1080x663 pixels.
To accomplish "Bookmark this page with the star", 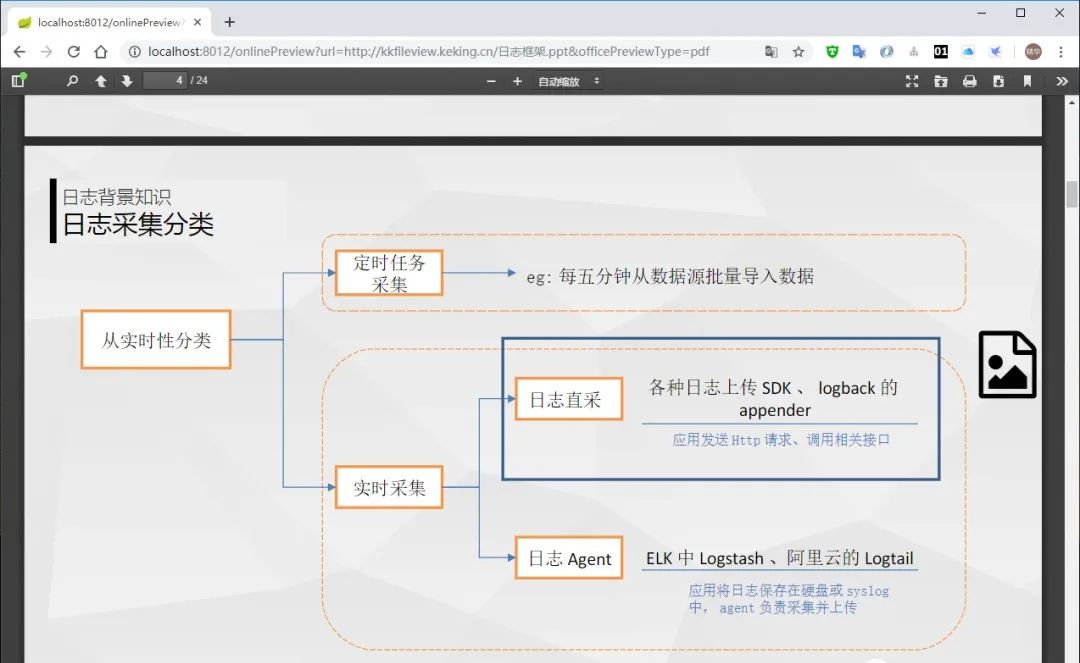I will 798,52.
